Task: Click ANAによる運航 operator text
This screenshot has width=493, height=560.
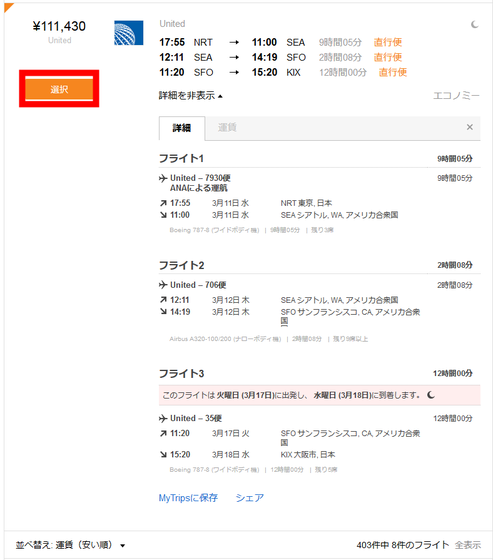Action: click(x=199, y=188)
